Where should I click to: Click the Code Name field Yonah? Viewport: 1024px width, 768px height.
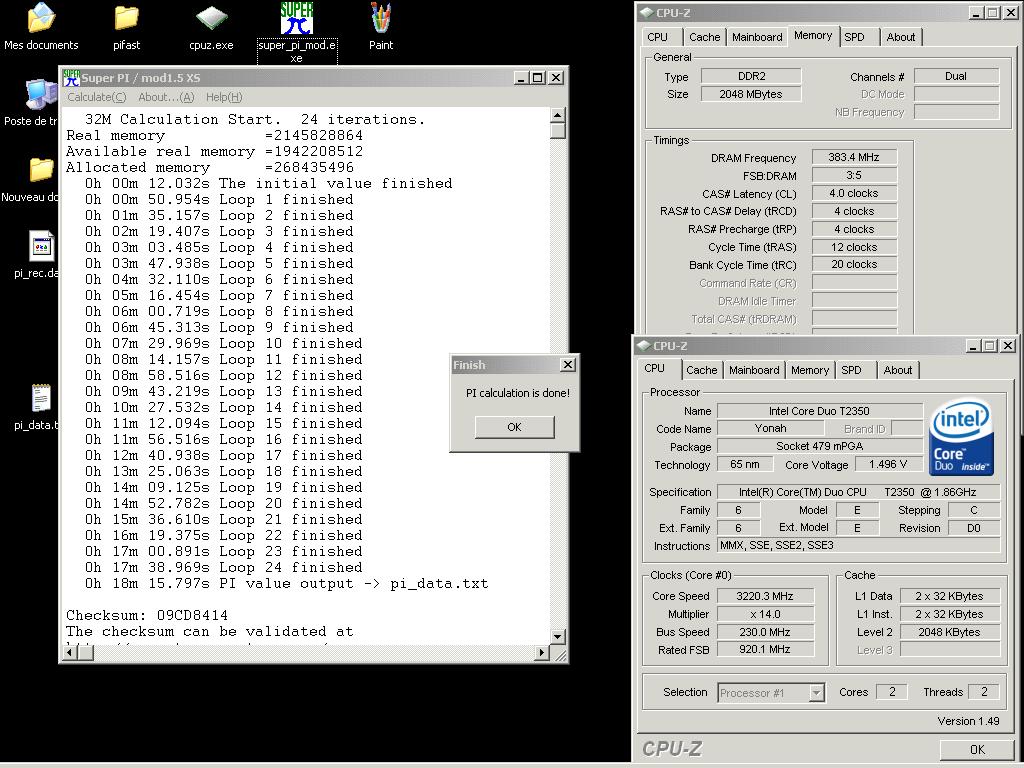771,428
